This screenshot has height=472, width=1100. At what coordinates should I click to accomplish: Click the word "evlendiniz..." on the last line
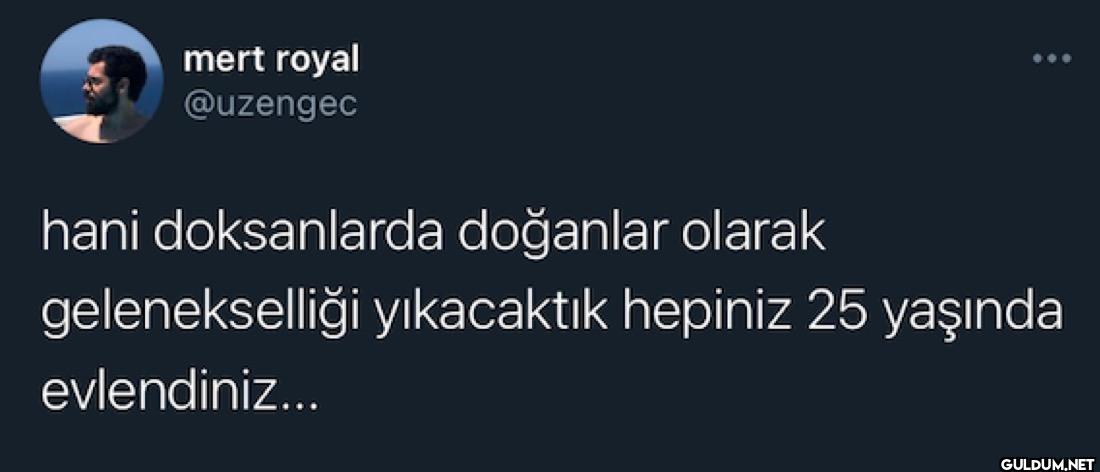180,393
